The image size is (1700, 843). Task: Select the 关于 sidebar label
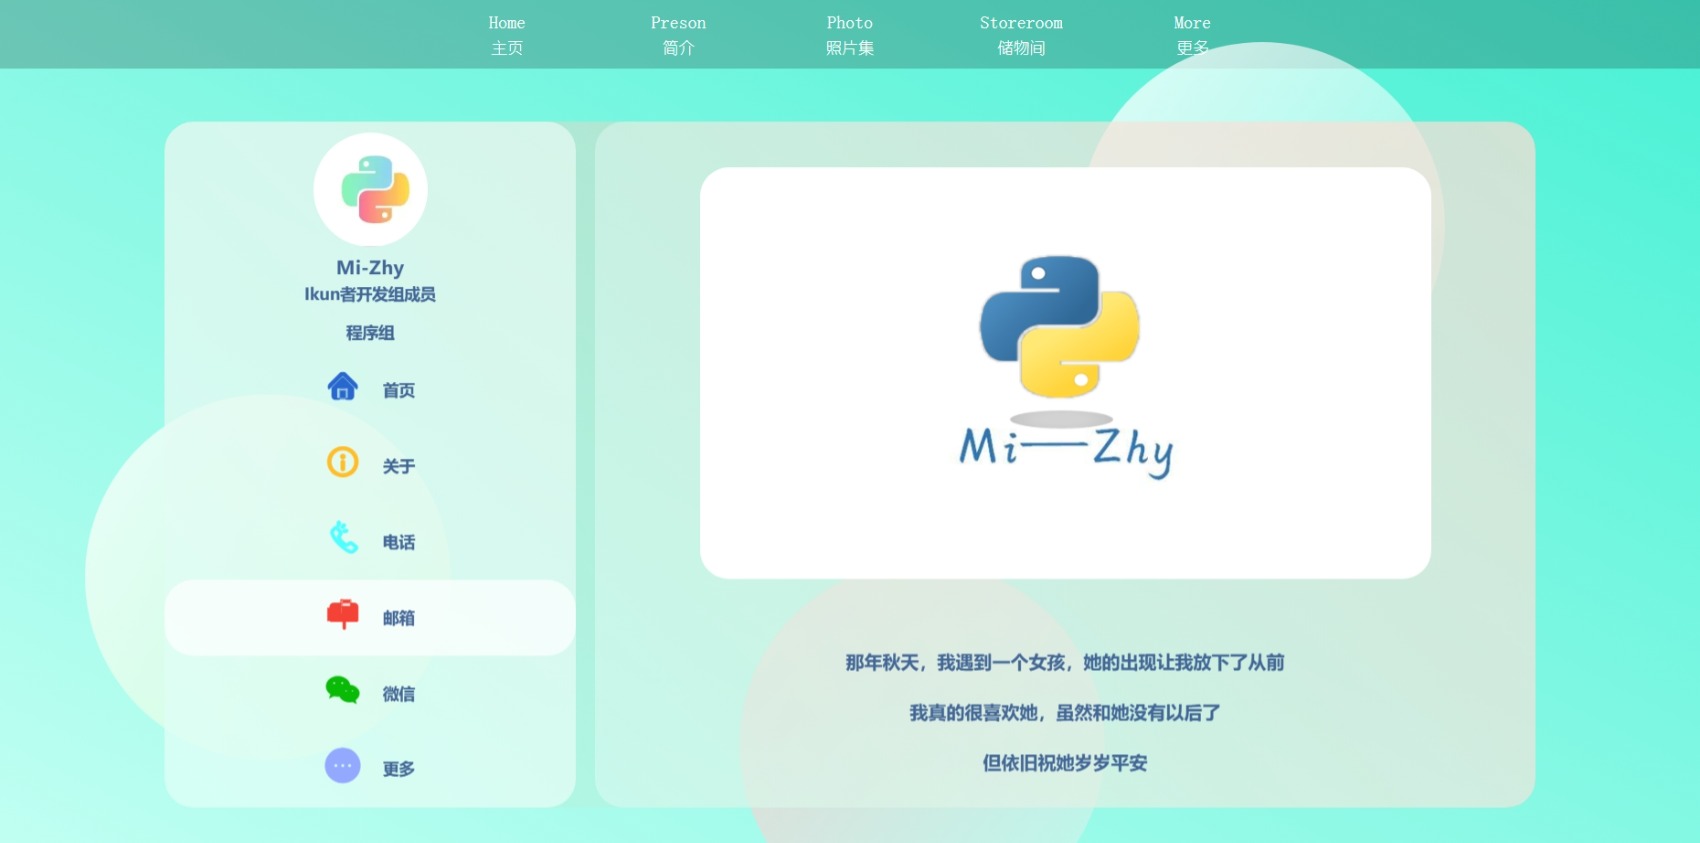pos(399,467)
